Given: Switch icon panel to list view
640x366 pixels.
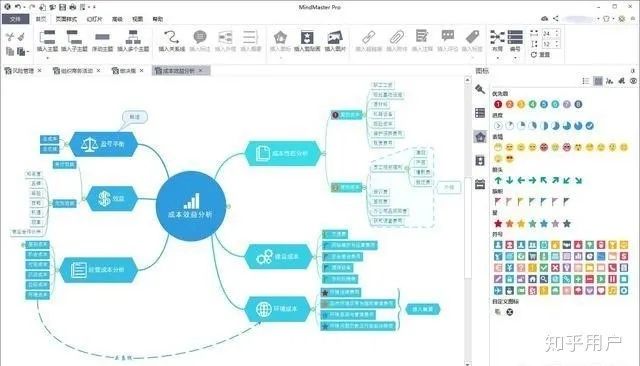Looking at the screenshot, I should [x=586, y=81].
